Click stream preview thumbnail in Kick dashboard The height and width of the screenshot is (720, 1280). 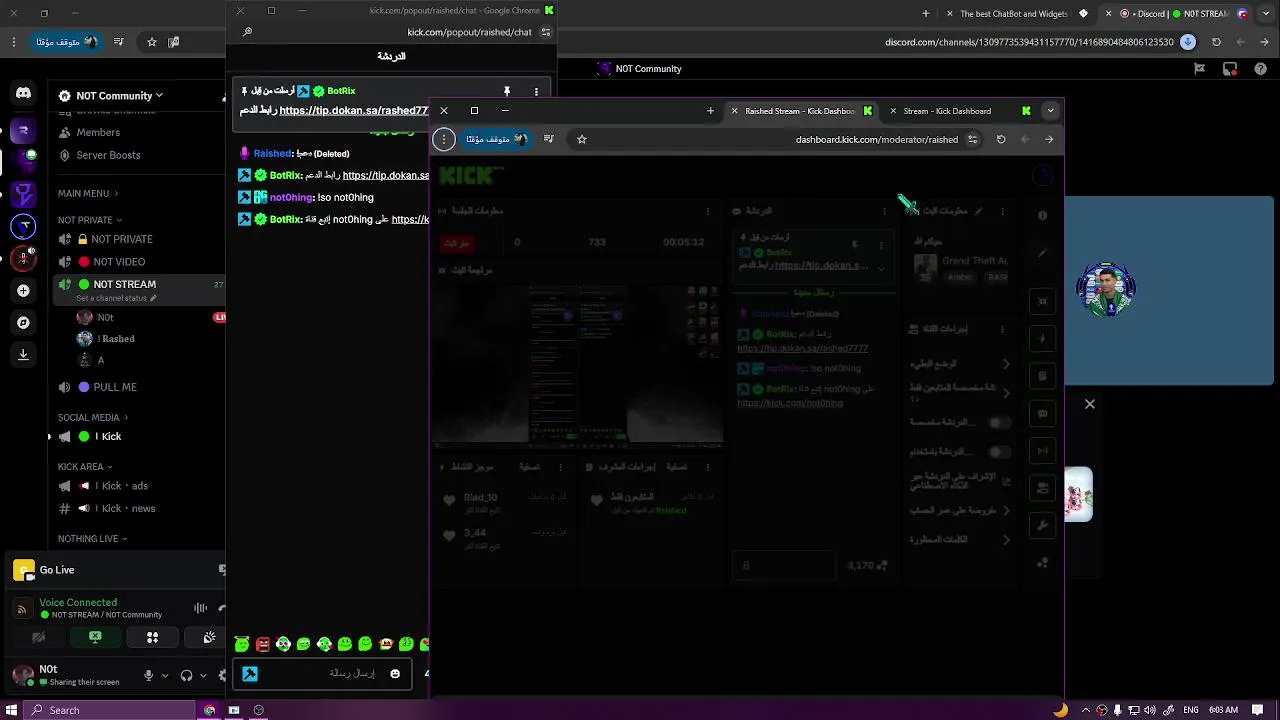tap(579, 364)
